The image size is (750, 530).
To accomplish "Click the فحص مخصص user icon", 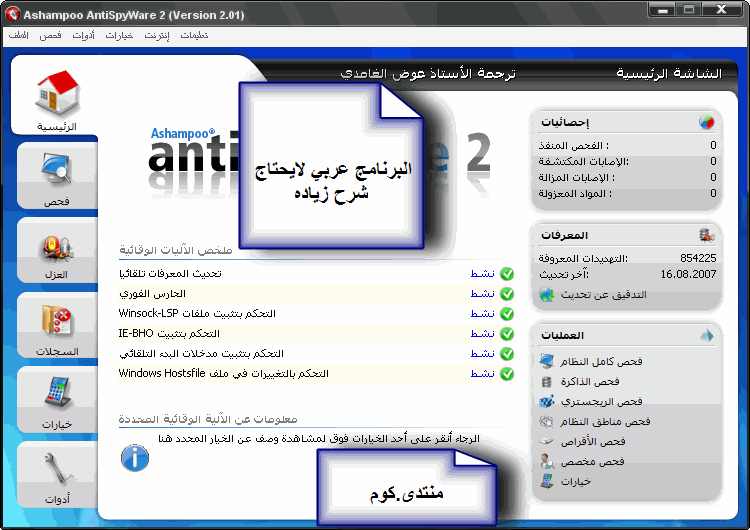I will tap(546, 462).
